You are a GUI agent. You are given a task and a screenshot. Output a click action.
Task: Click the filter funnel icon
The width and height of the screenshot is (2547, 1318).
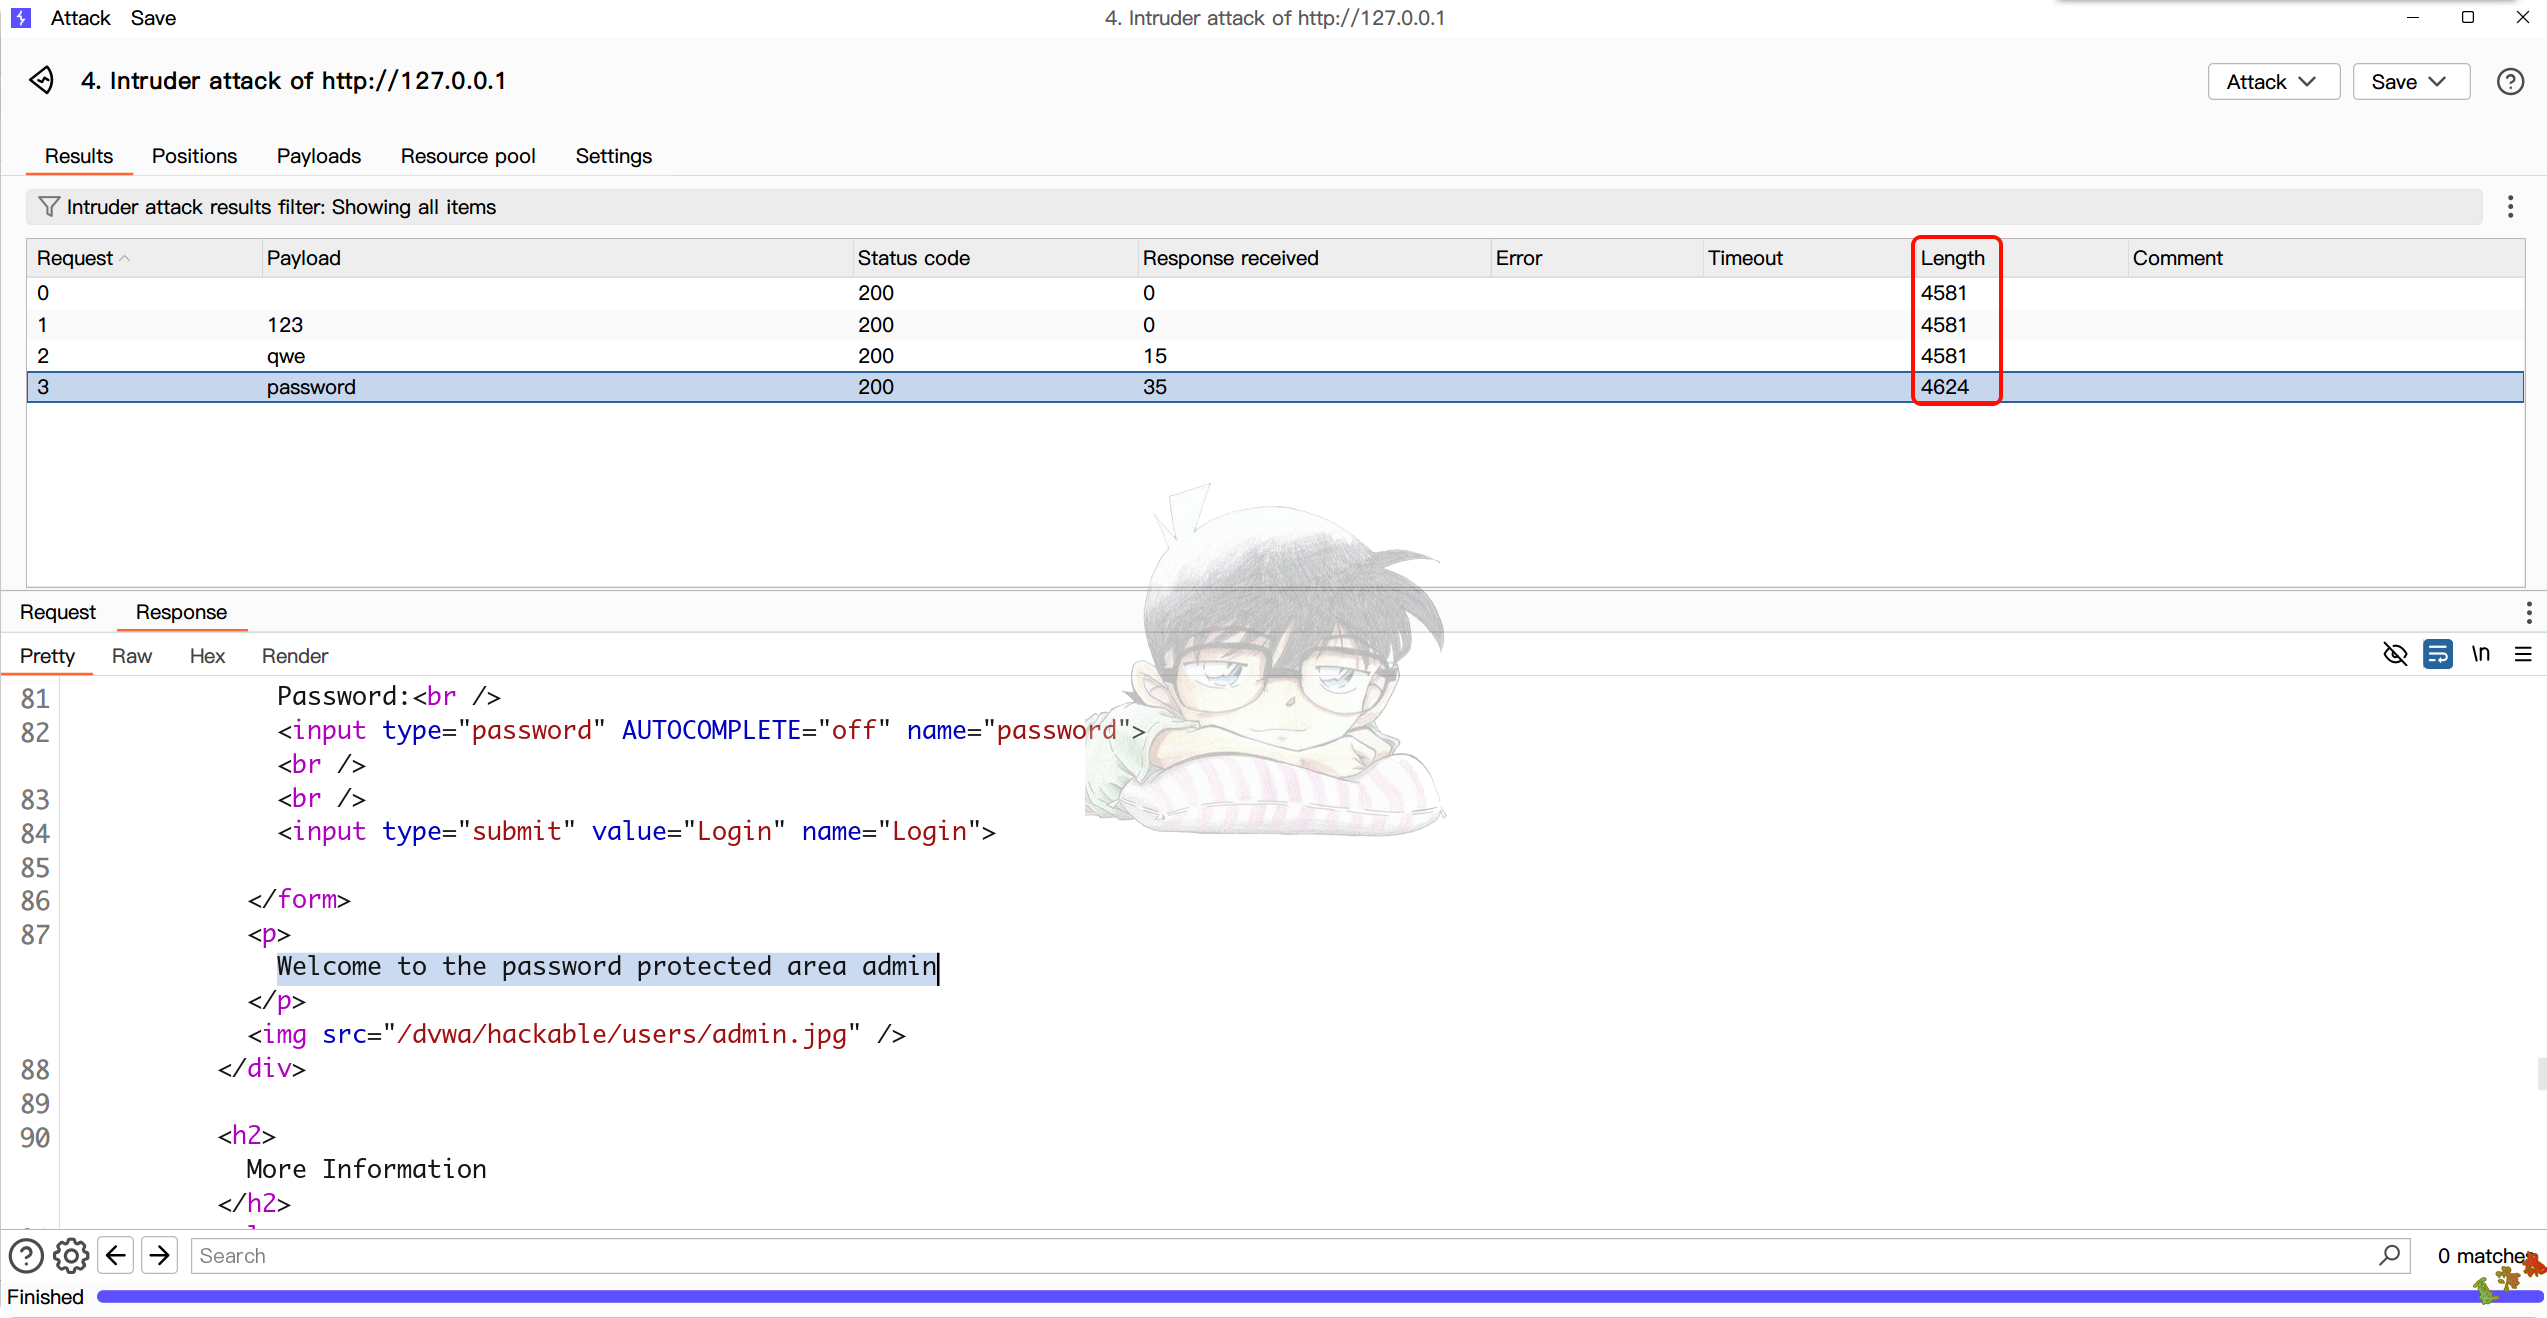coord(48,207)
